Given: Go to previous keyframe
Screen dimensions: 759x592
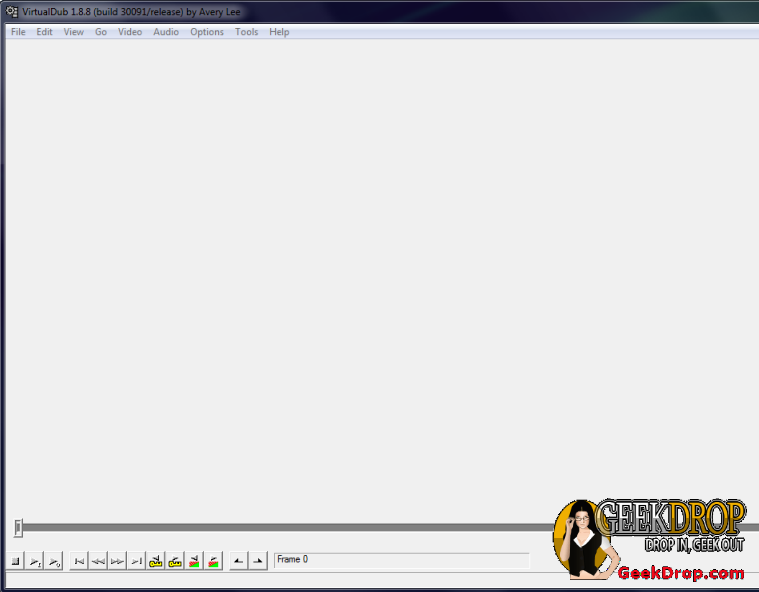Looking at the screenshot, I should (156, 562).
